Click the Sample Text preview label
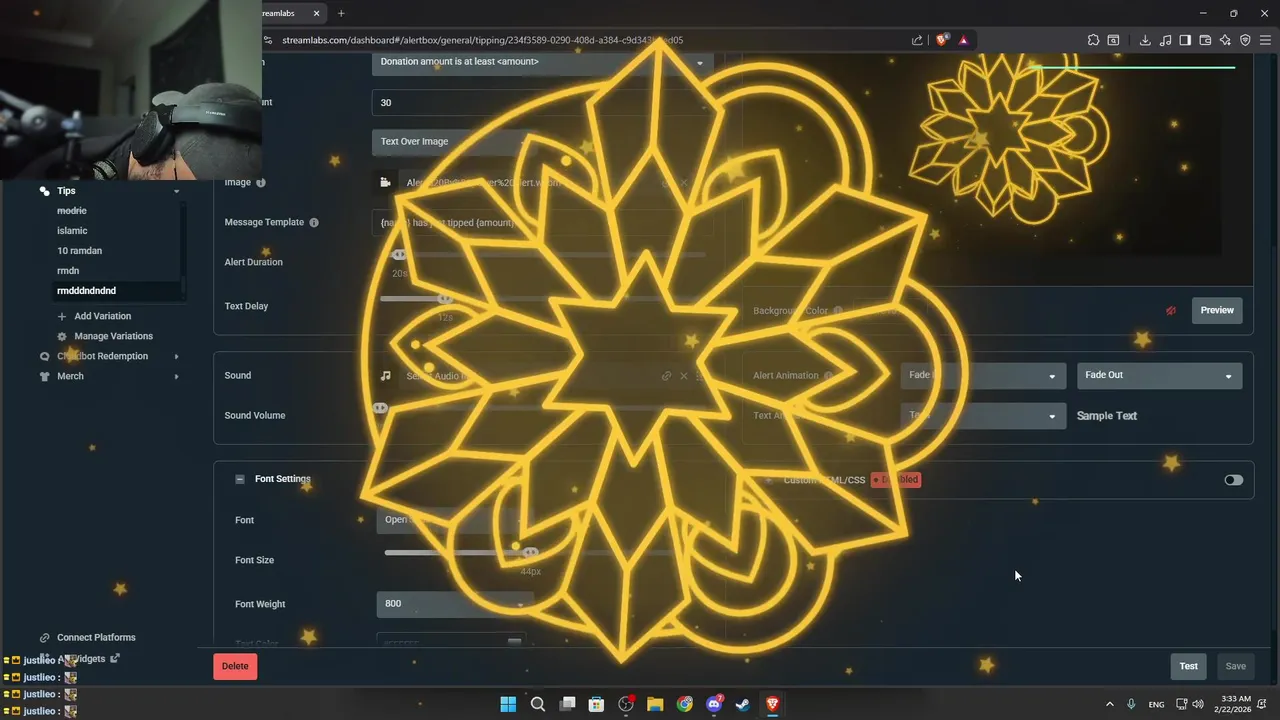Viewport: 1280px width, 720px height. 1107,416
